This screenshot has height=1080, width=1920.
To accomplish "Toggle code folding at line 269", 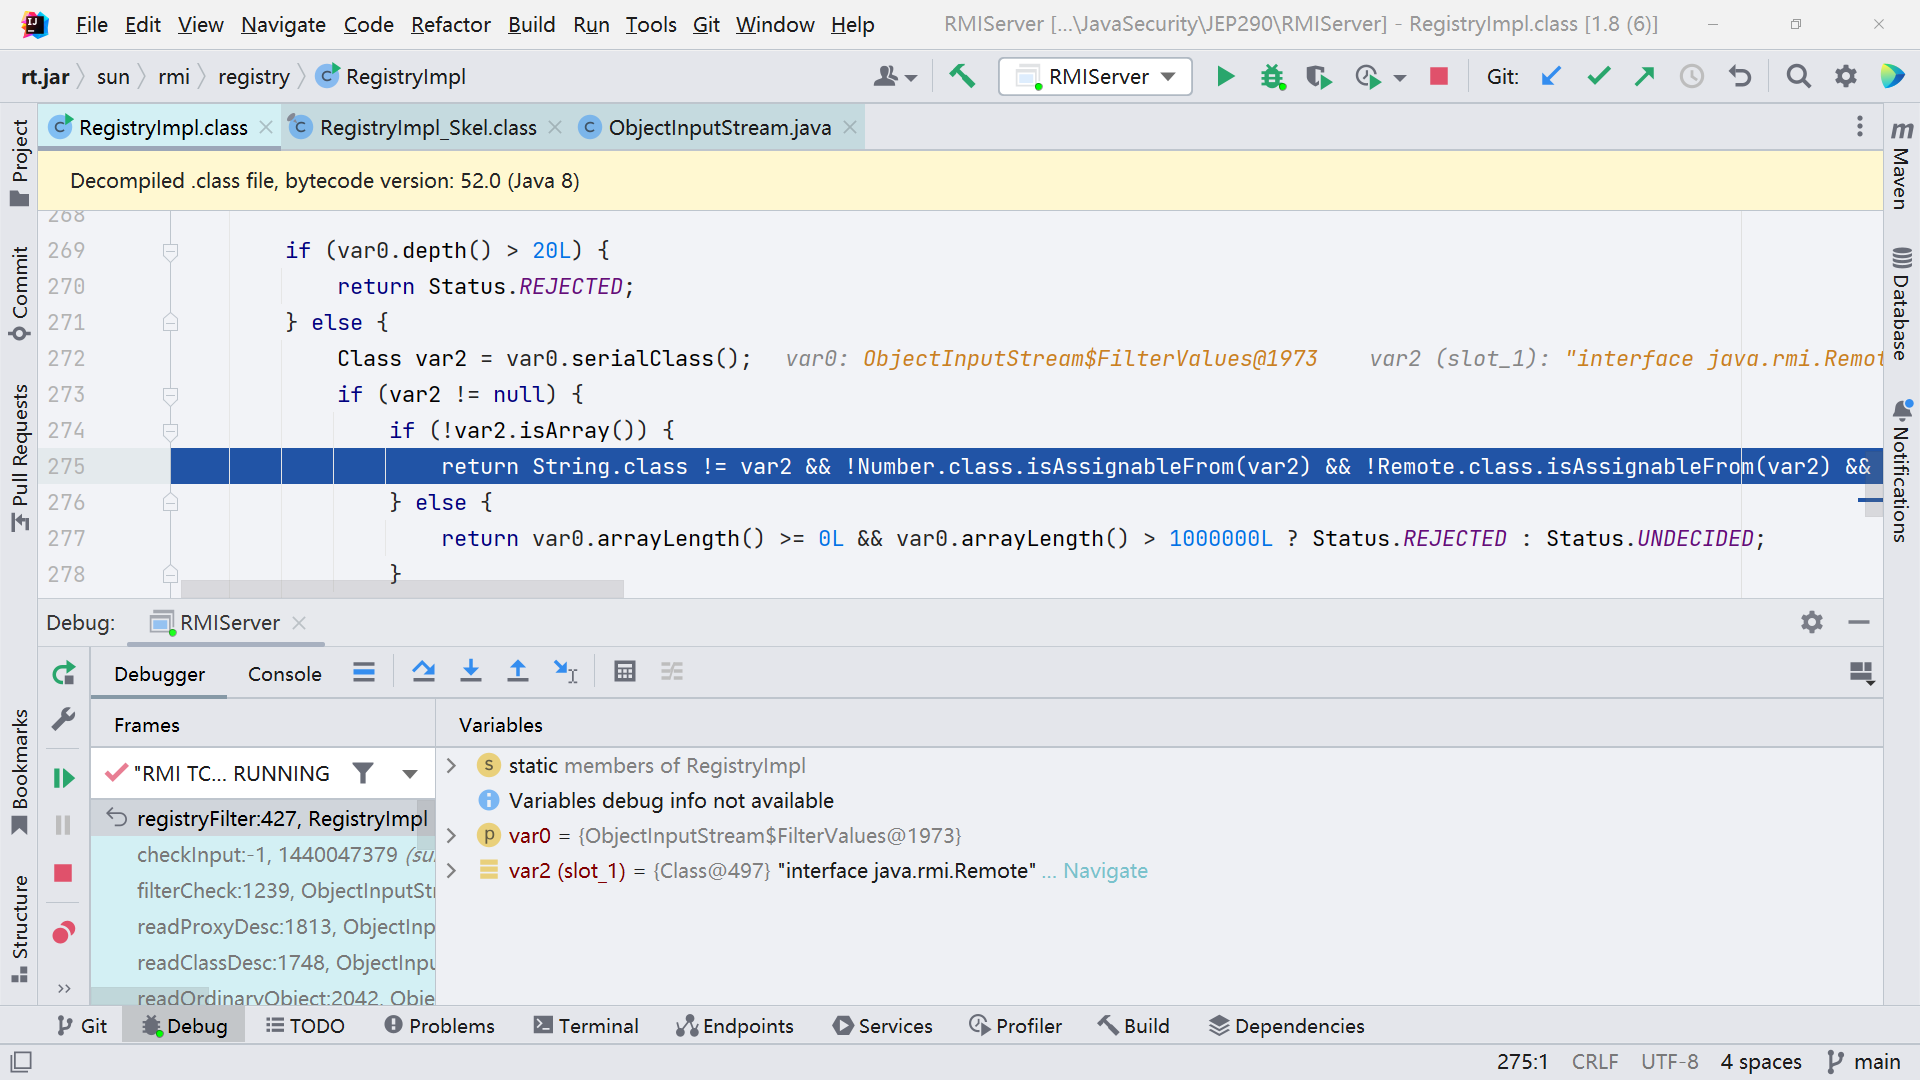I will [170, 251].
